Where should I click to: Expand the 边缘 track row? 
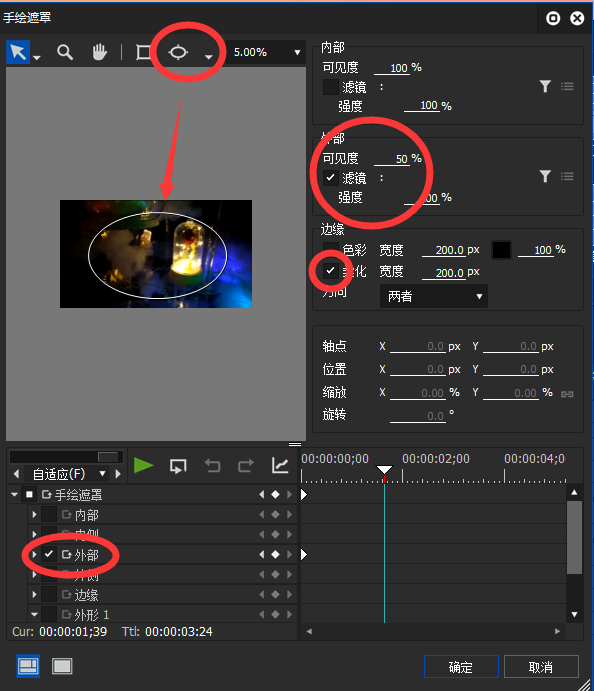tap(34, 594)
